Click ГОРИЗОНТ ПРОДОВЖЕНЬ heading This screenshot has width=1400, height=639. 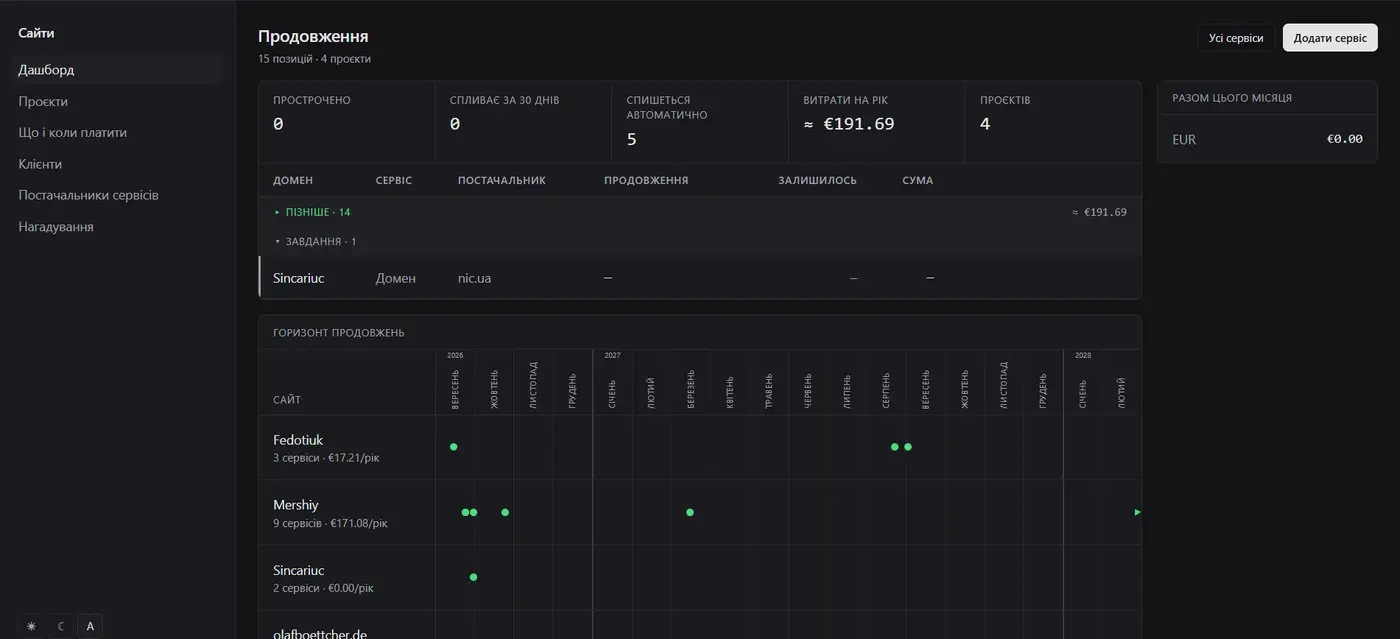(x=339, y=333)
